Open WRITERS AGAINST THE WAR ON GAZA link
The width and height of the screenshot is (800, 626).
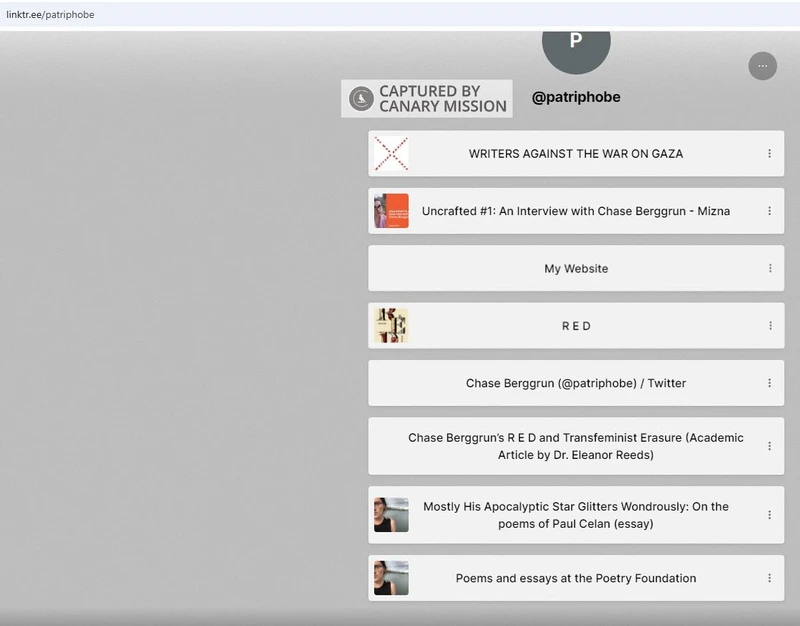[575, 154]
